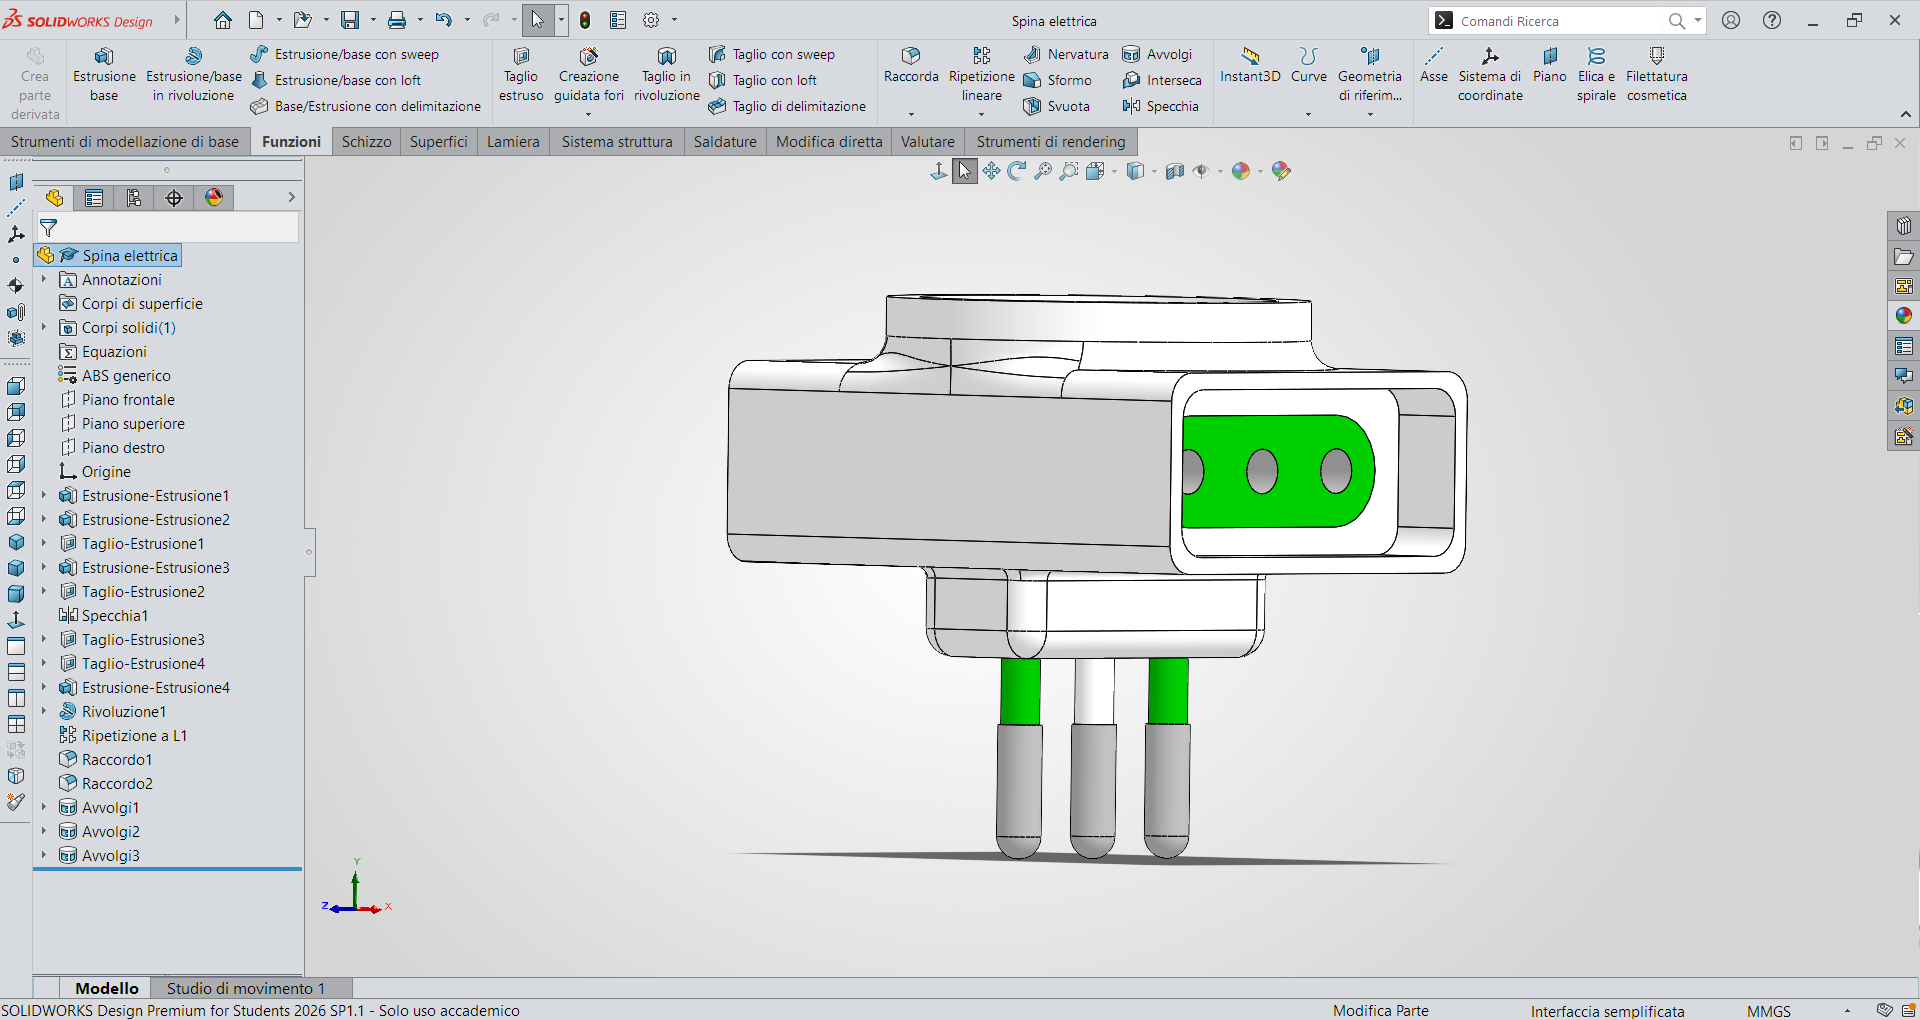This screenshot has width=1920, height=1020.
Task: Expand Estrusione-Estrusione1 feature
Action: (x=44, y=496)
